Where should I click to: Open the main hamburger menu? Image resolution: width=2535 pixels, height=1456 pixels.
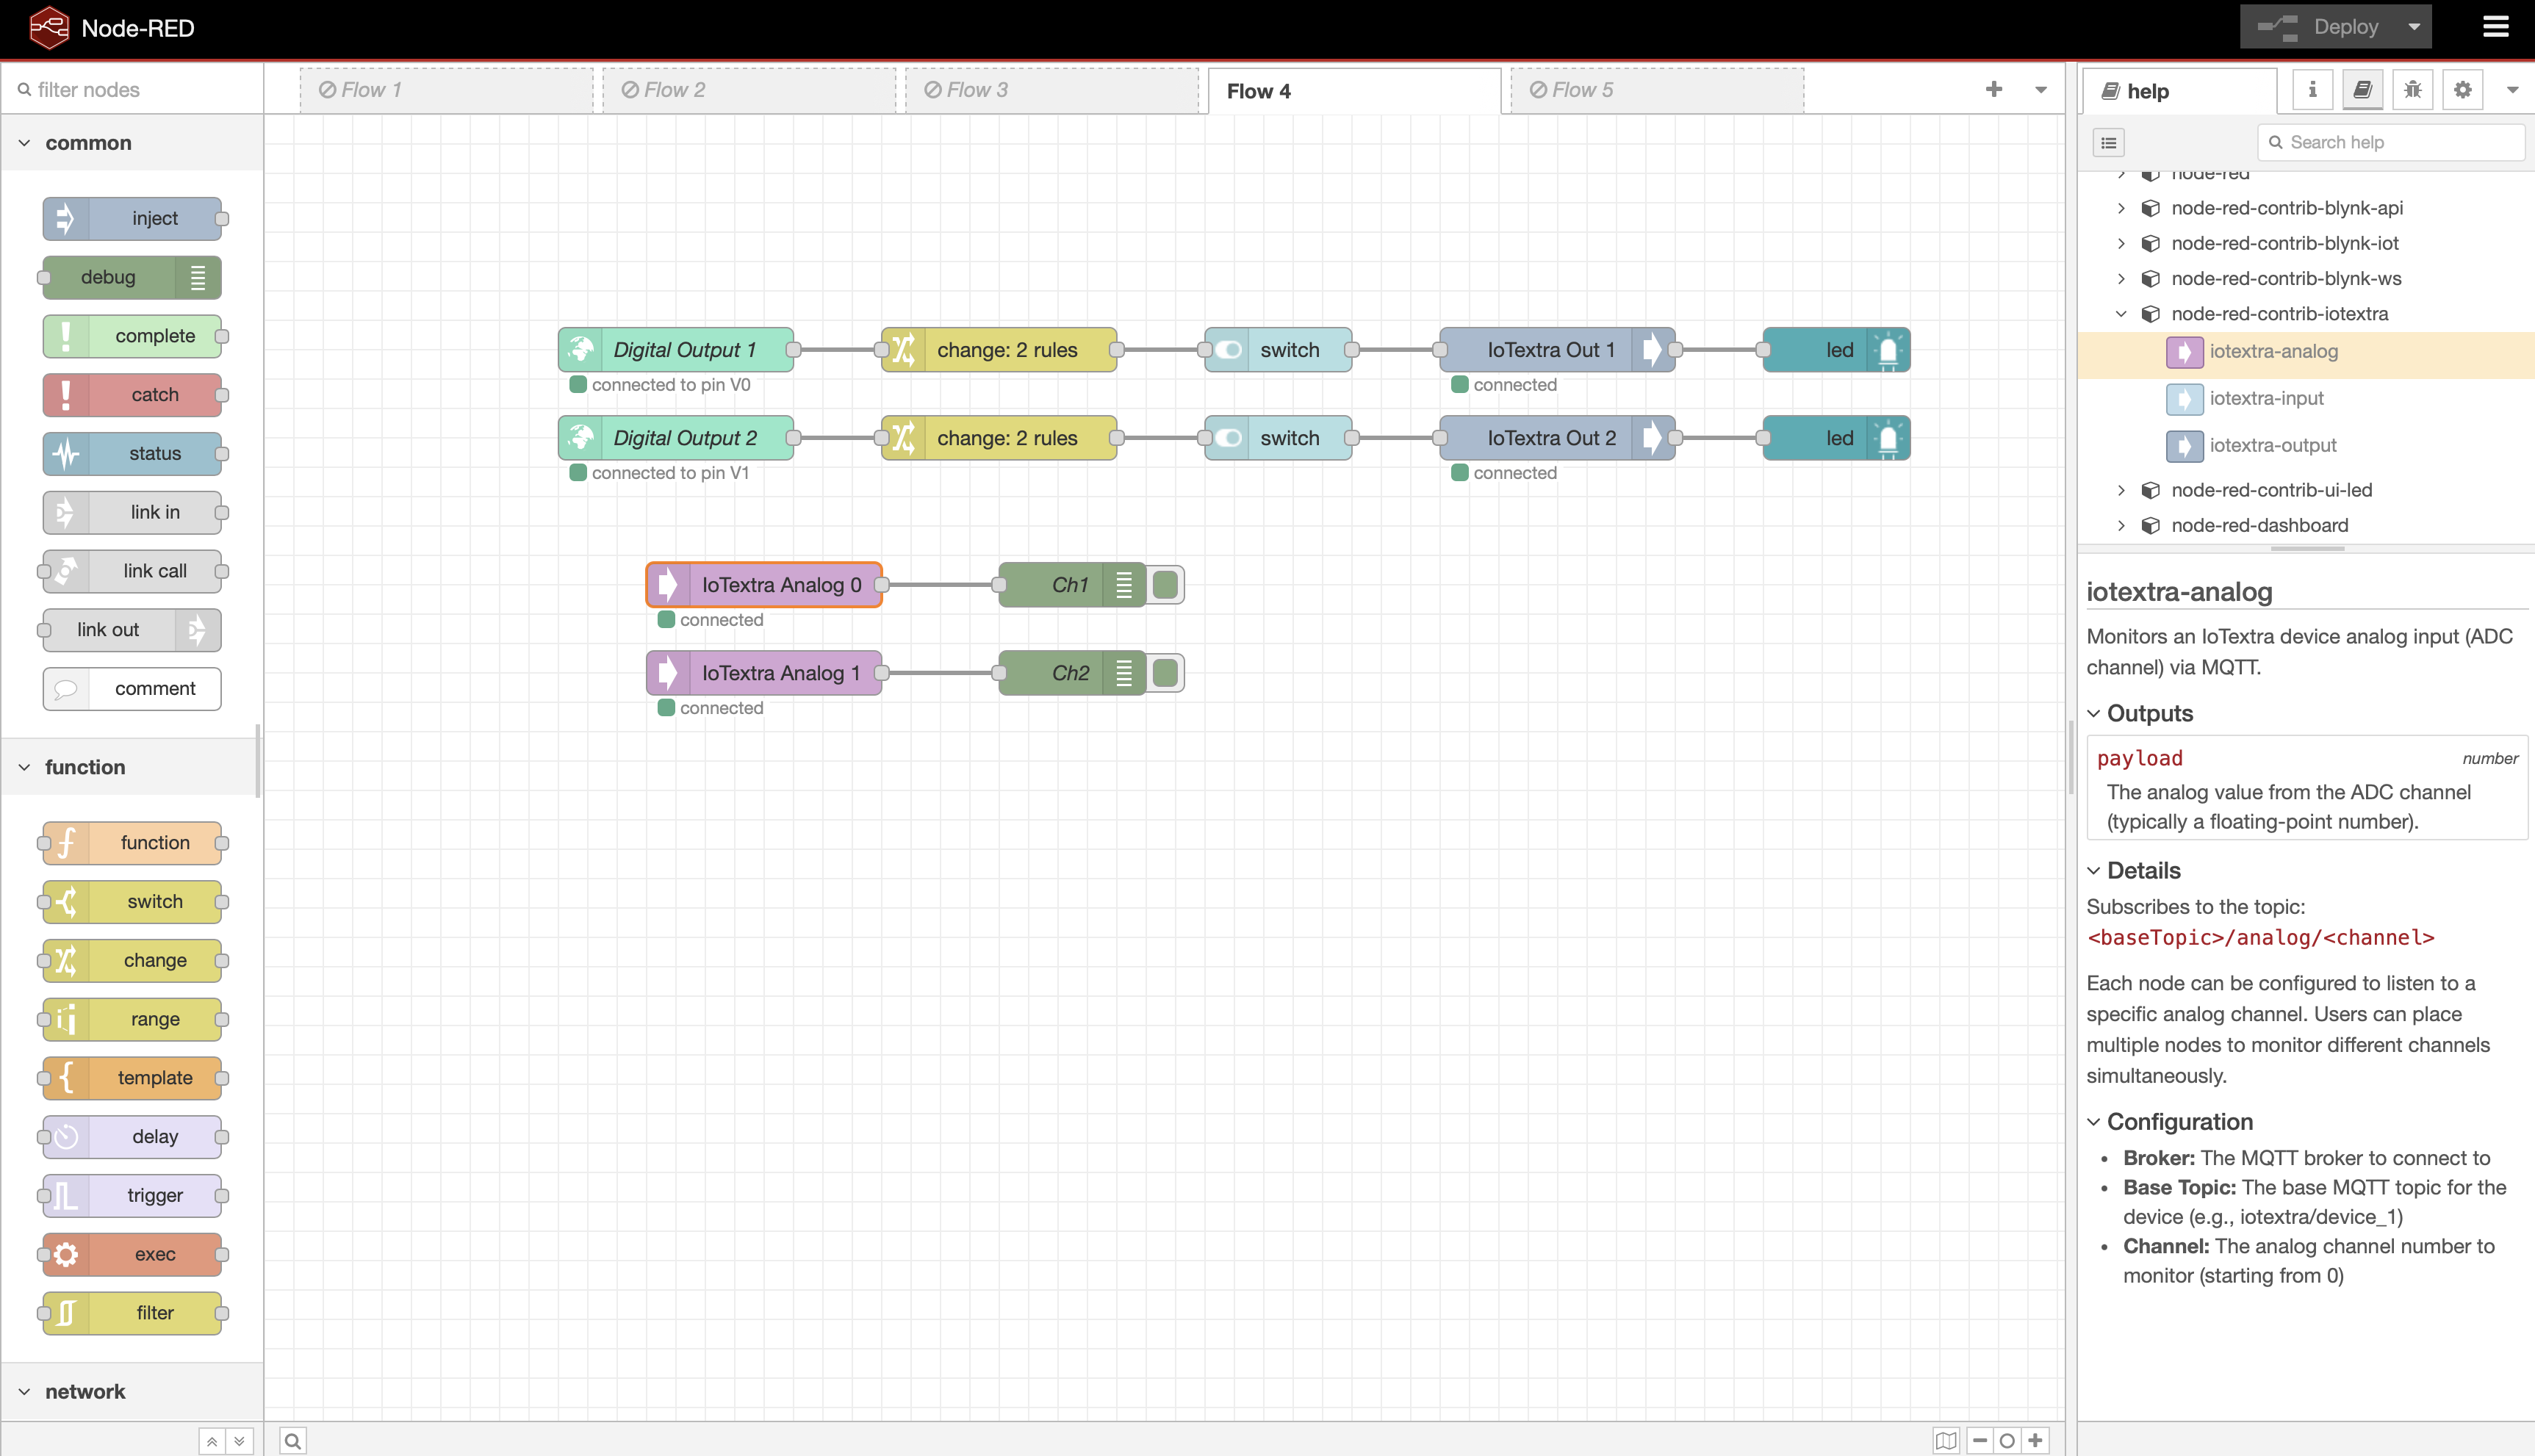tap(2496, 27)
